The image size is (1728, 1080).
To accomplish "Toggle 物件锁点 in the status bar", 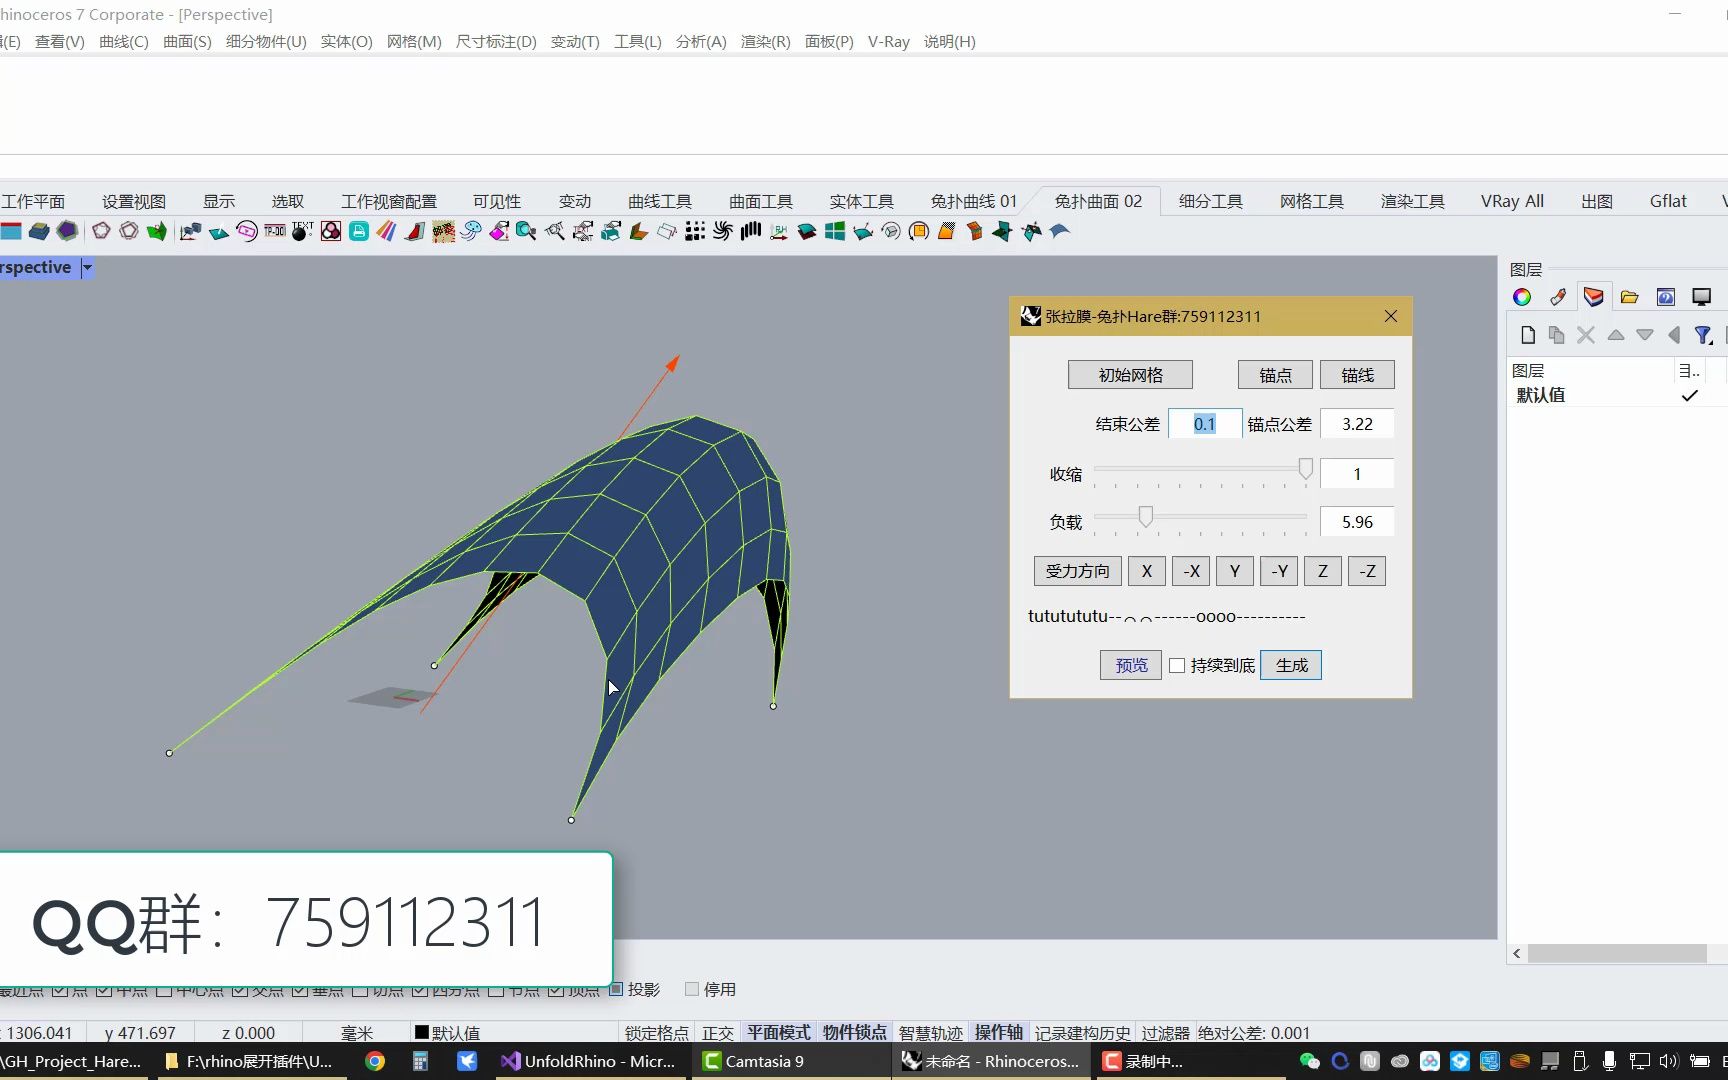I will coord(854,1033).
